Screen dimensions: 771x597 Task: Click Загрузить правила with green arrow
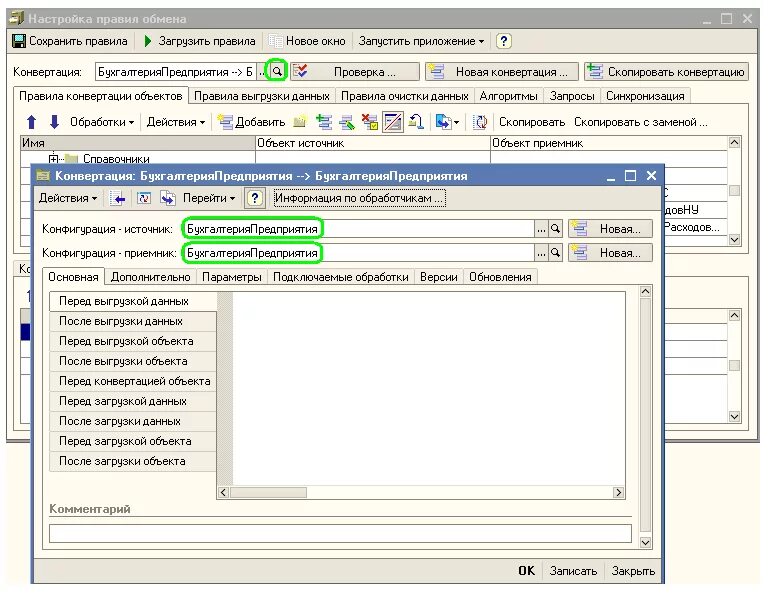coord(200,41)
